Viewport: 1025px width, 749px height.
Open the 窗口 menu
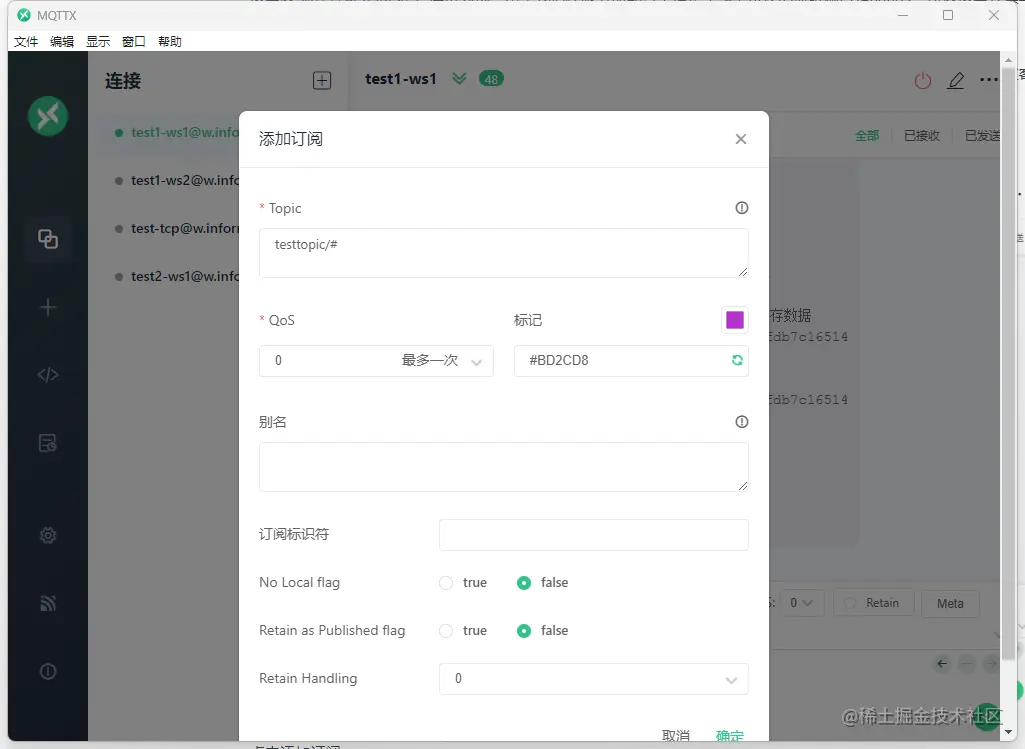(133, 42)
